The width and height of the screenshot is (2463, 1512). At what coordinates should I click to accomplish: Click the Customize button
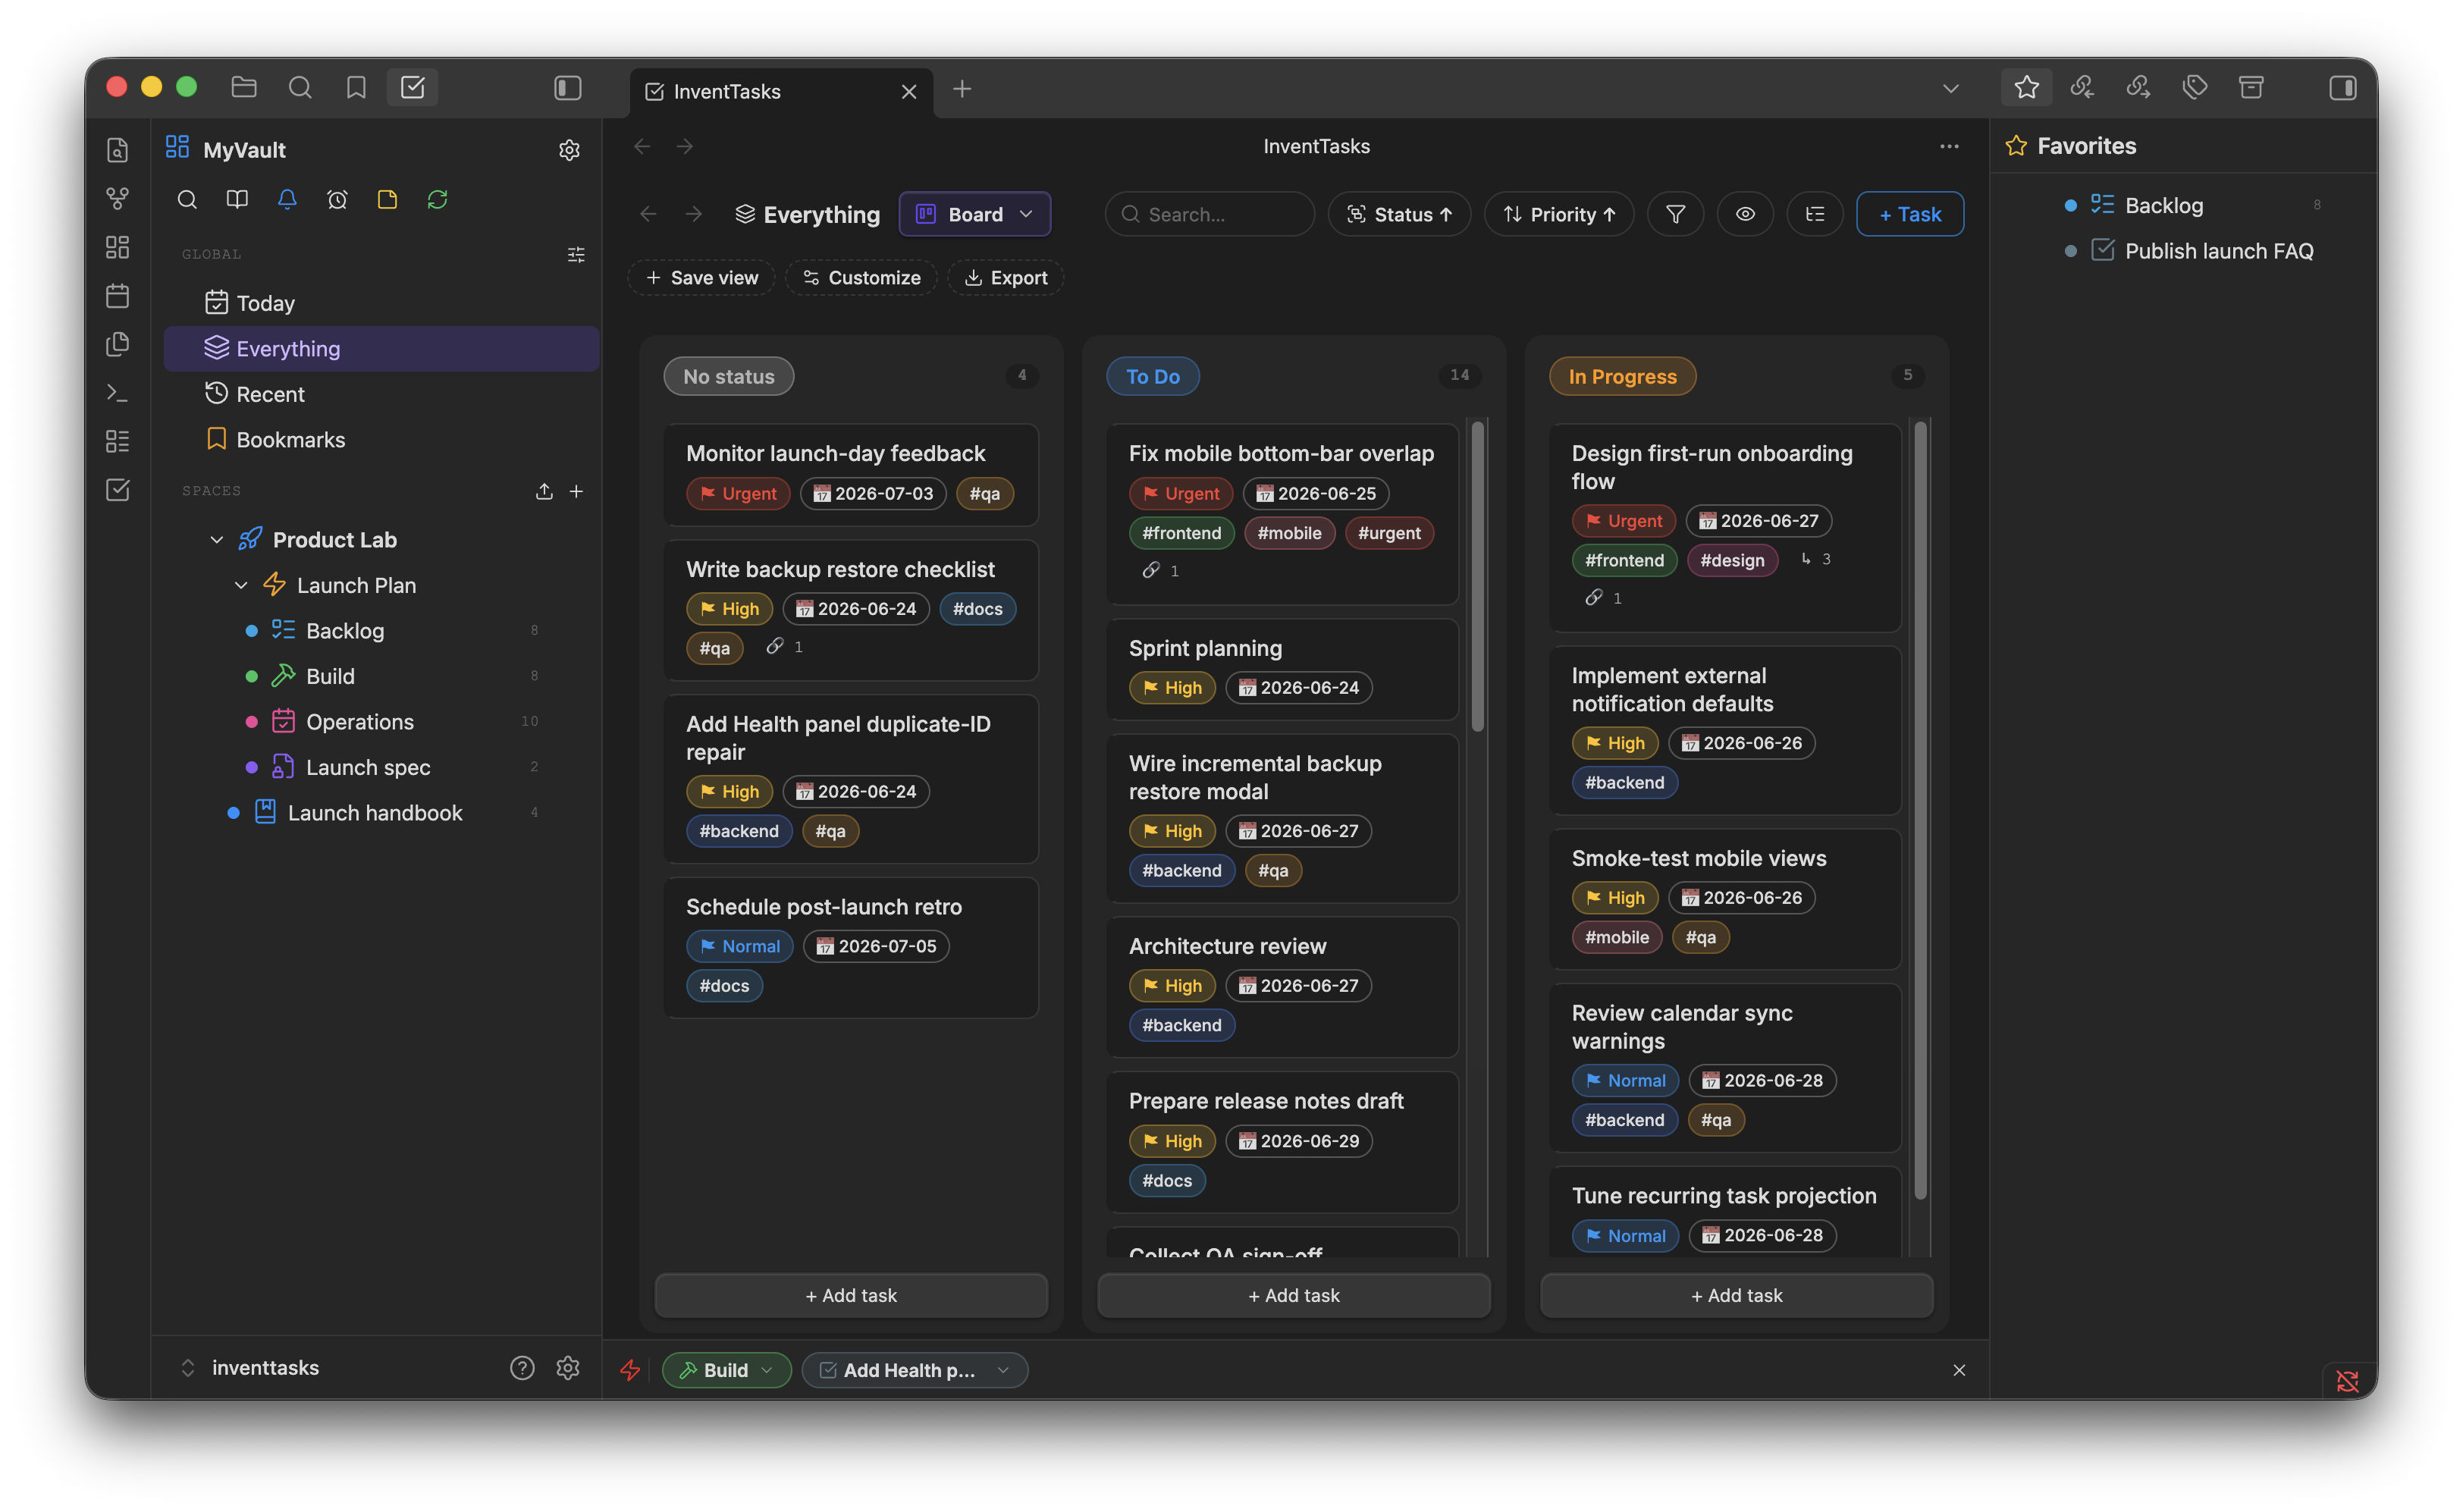point(861,278)
